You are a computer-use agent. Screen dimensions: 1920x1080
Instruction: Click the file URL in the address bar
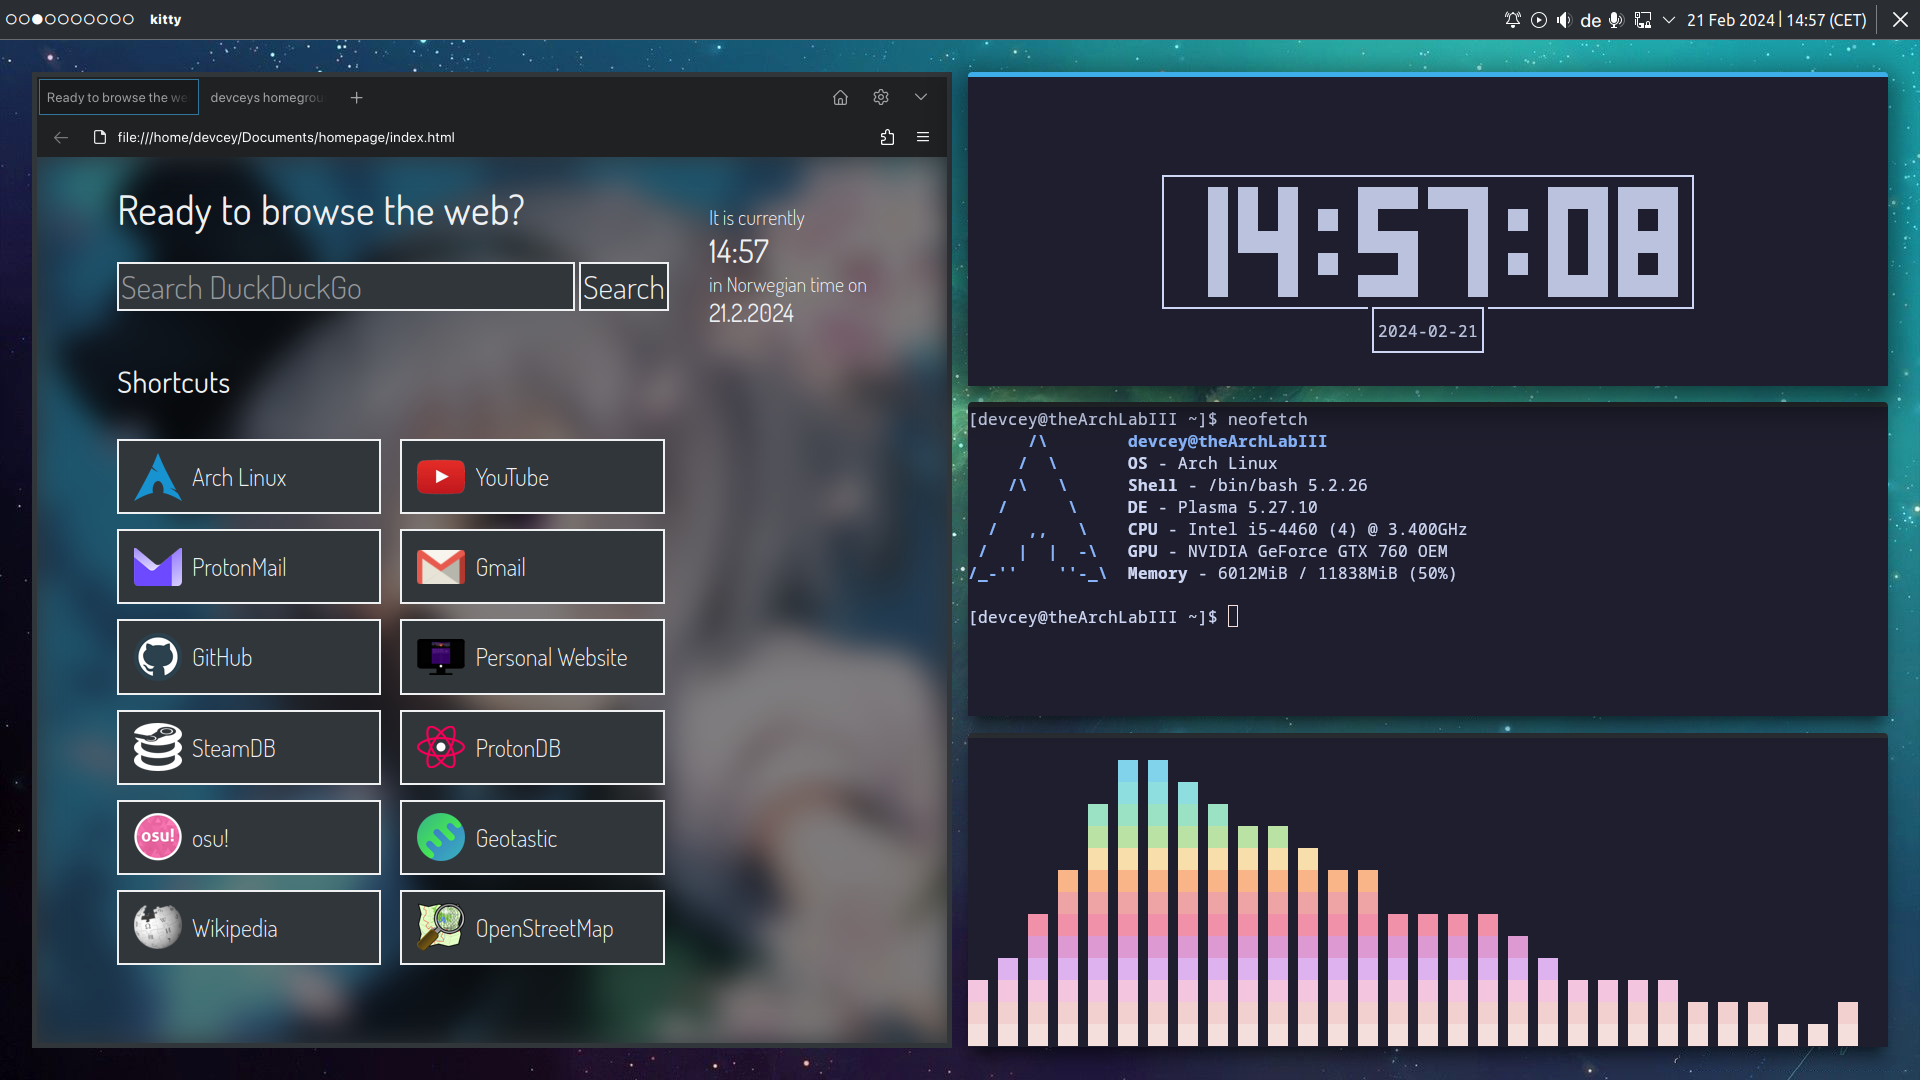point(286,137)
